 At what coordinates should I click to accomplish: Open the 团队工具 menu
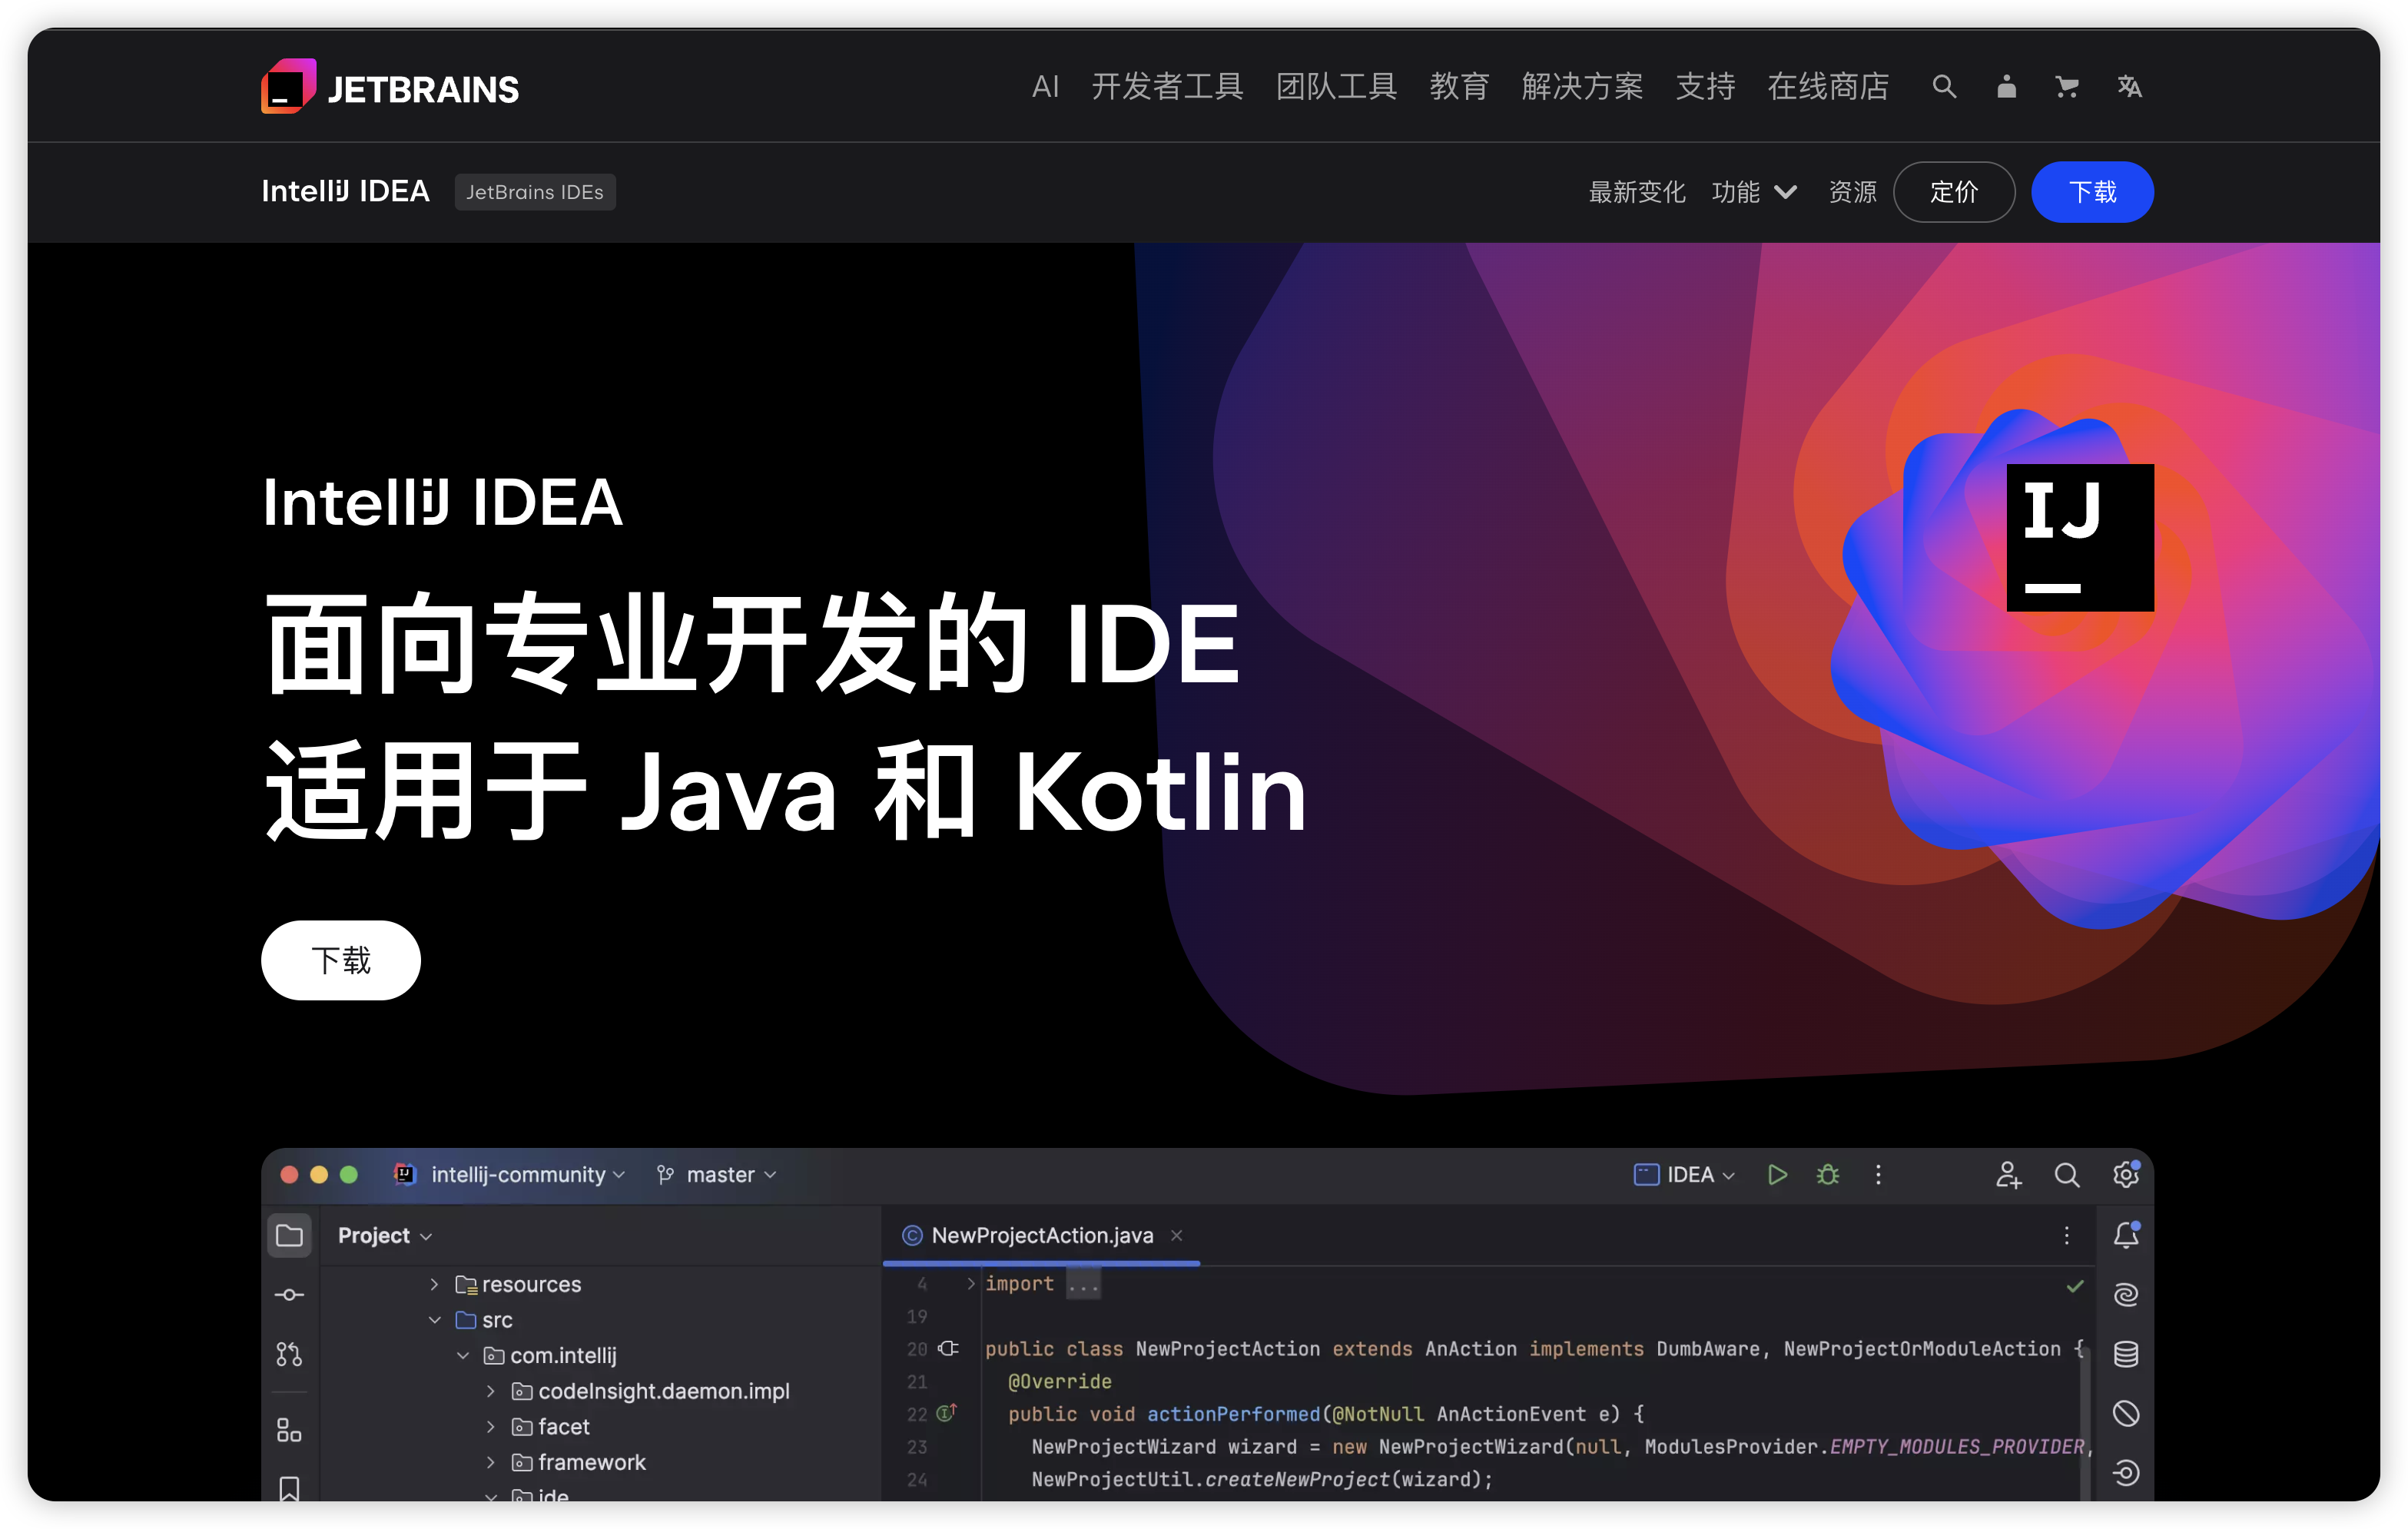pyautogui.click(x=1336, y=87)
